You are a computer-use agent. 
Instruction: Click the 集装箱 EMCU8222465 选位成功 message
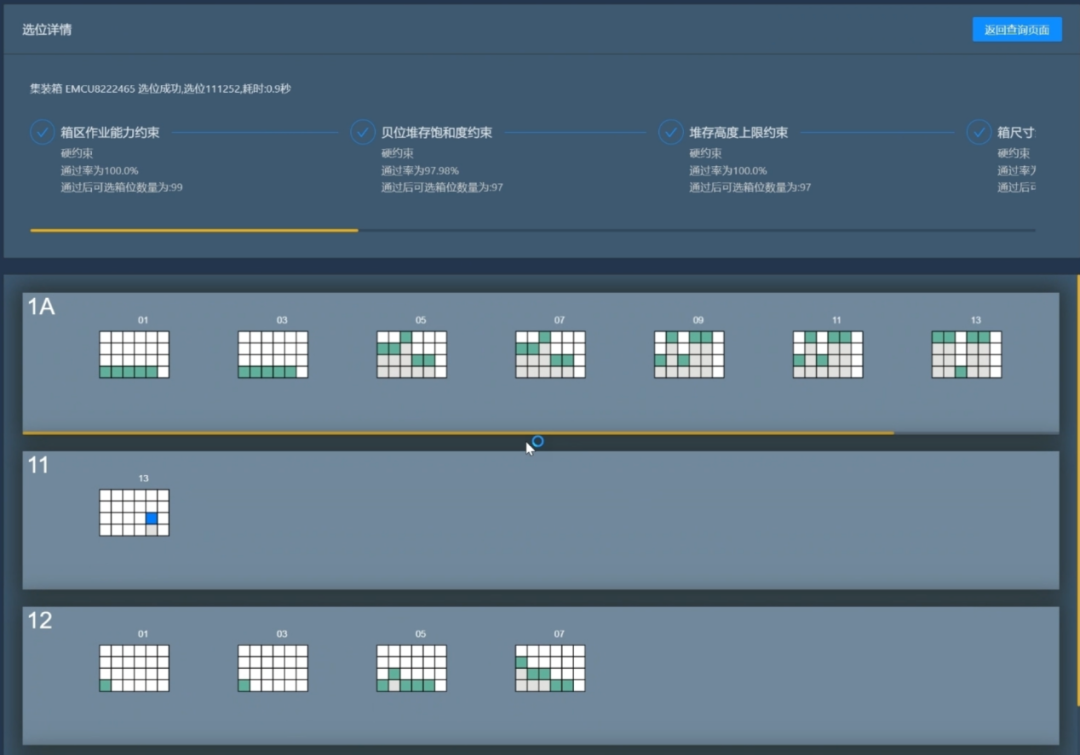point(160,88)
